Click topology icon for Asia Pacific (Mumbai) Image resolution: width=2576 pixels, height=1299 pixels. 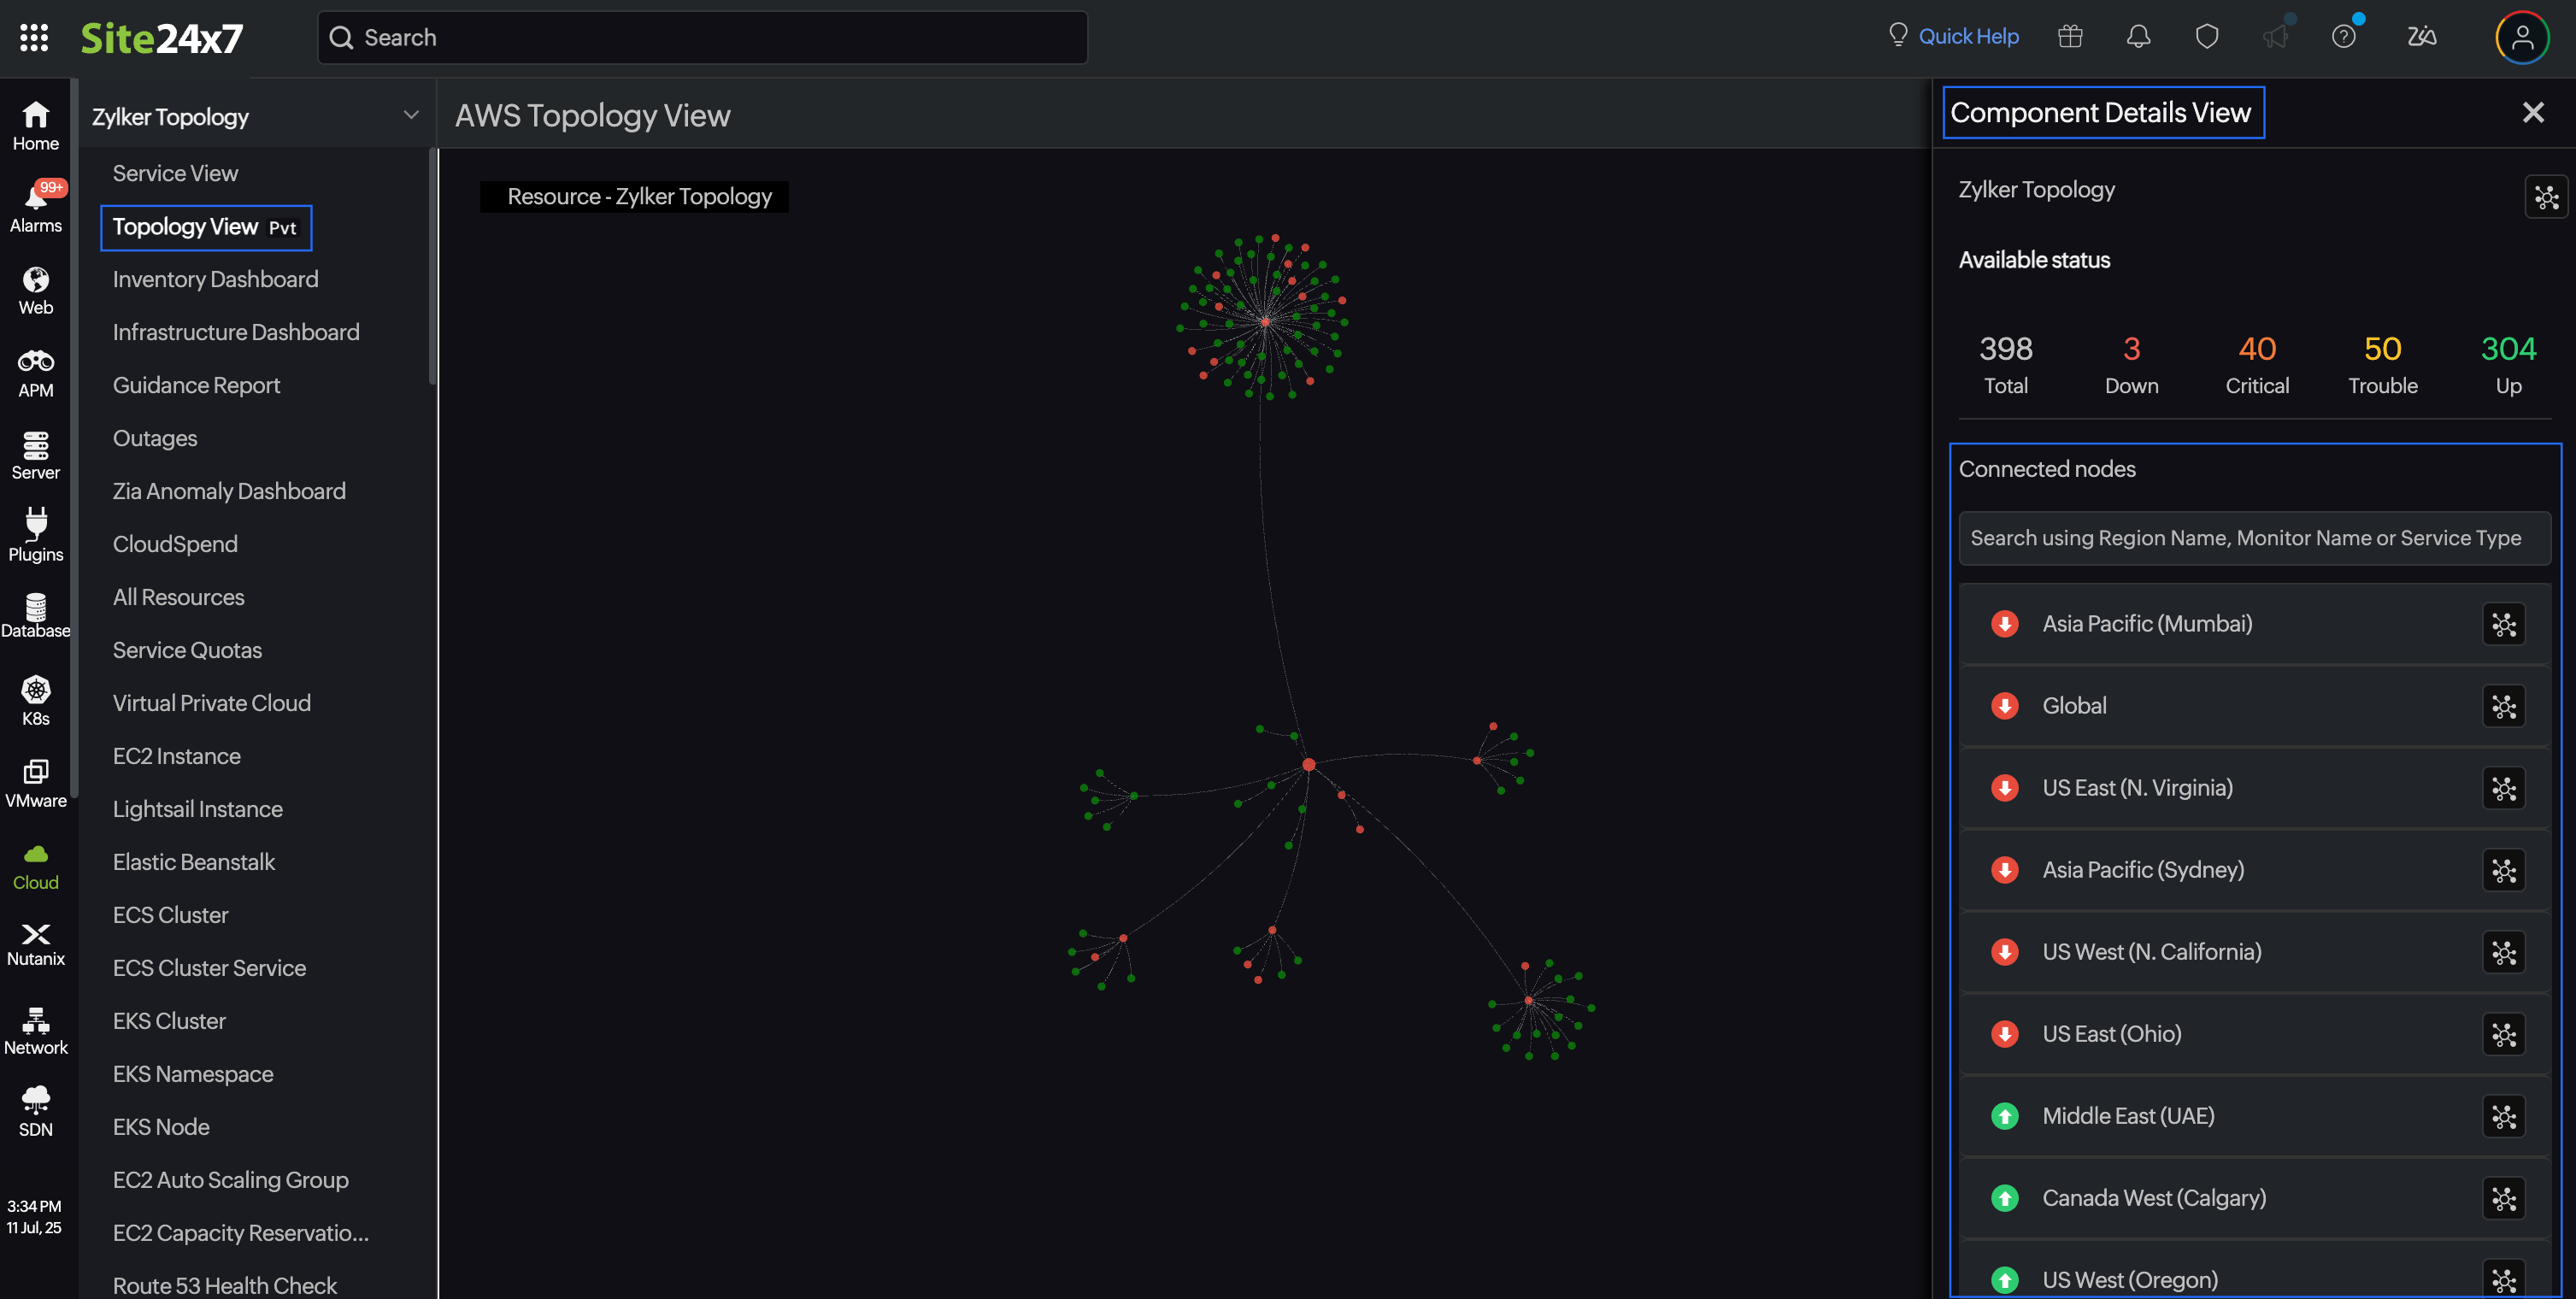2503,625
